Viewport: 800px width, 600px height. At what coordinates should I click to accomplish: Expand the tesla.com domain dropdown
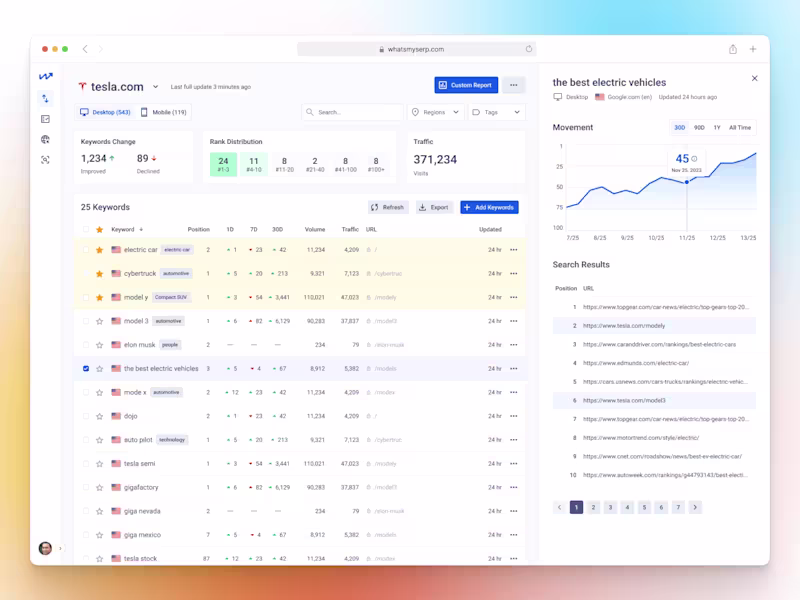coord(156,87)
